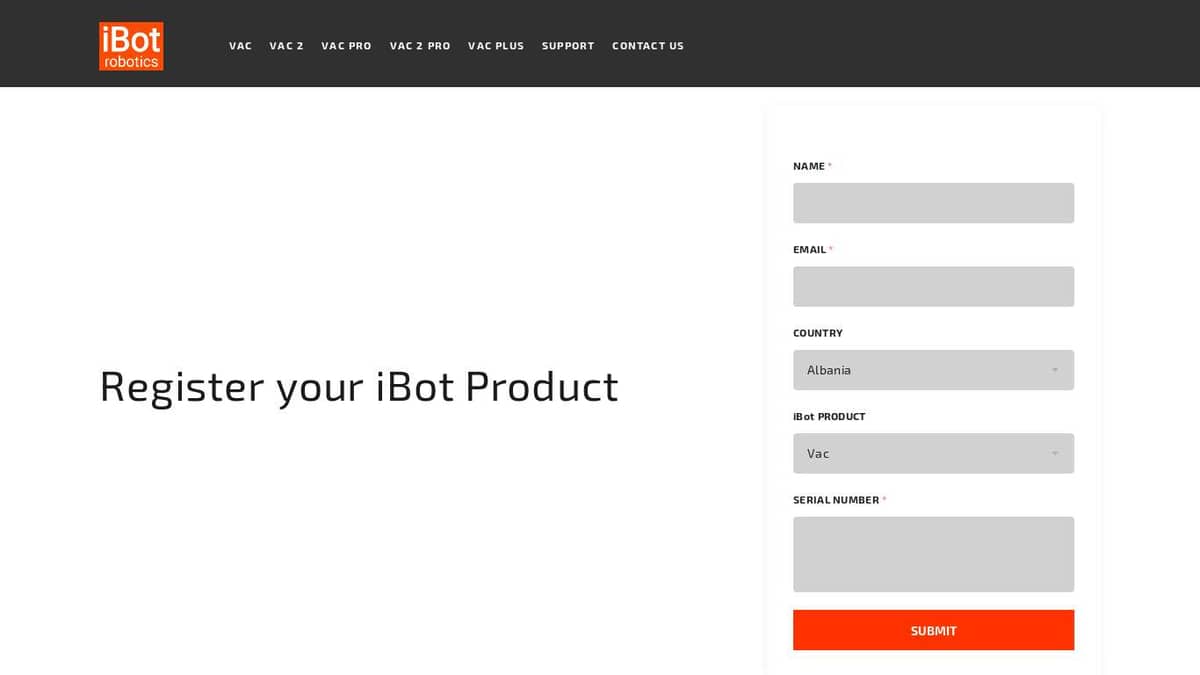Click the current Albania selection
Image resolution: width=1200 pixels, height=675 pixels.
pyautogui.click(x=828, y=369)
